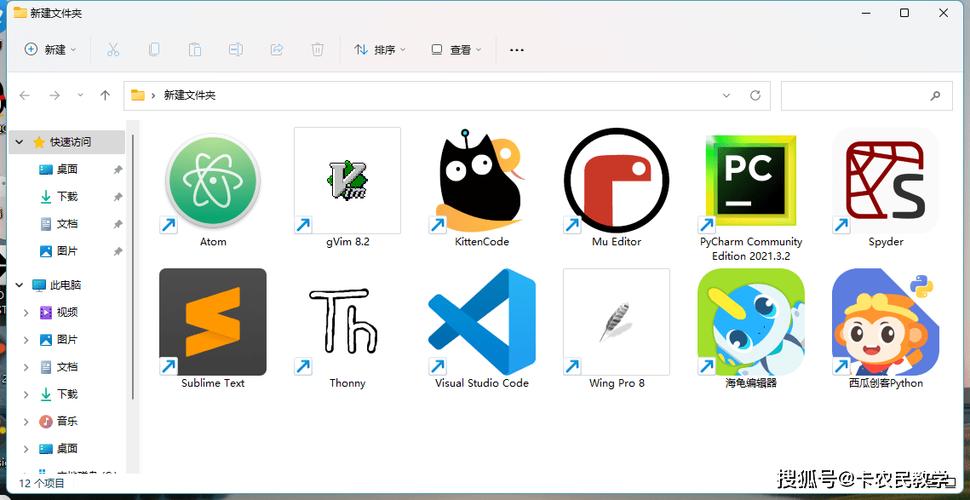Select 桌面 in quick access
Viewport: 970px width, 500px height.
coord(66,169)
